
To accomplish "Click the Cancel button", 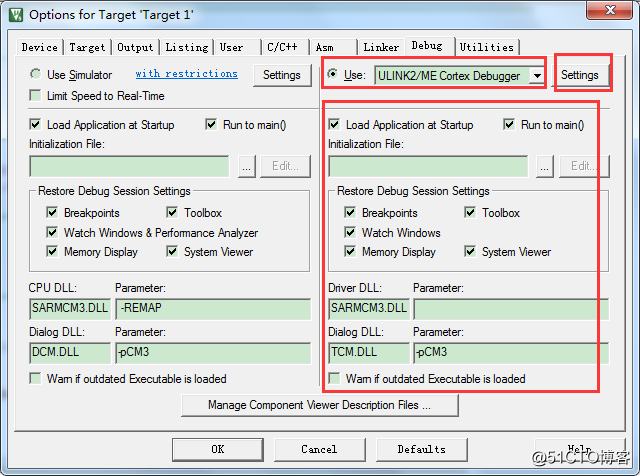I will coord(320,449).
